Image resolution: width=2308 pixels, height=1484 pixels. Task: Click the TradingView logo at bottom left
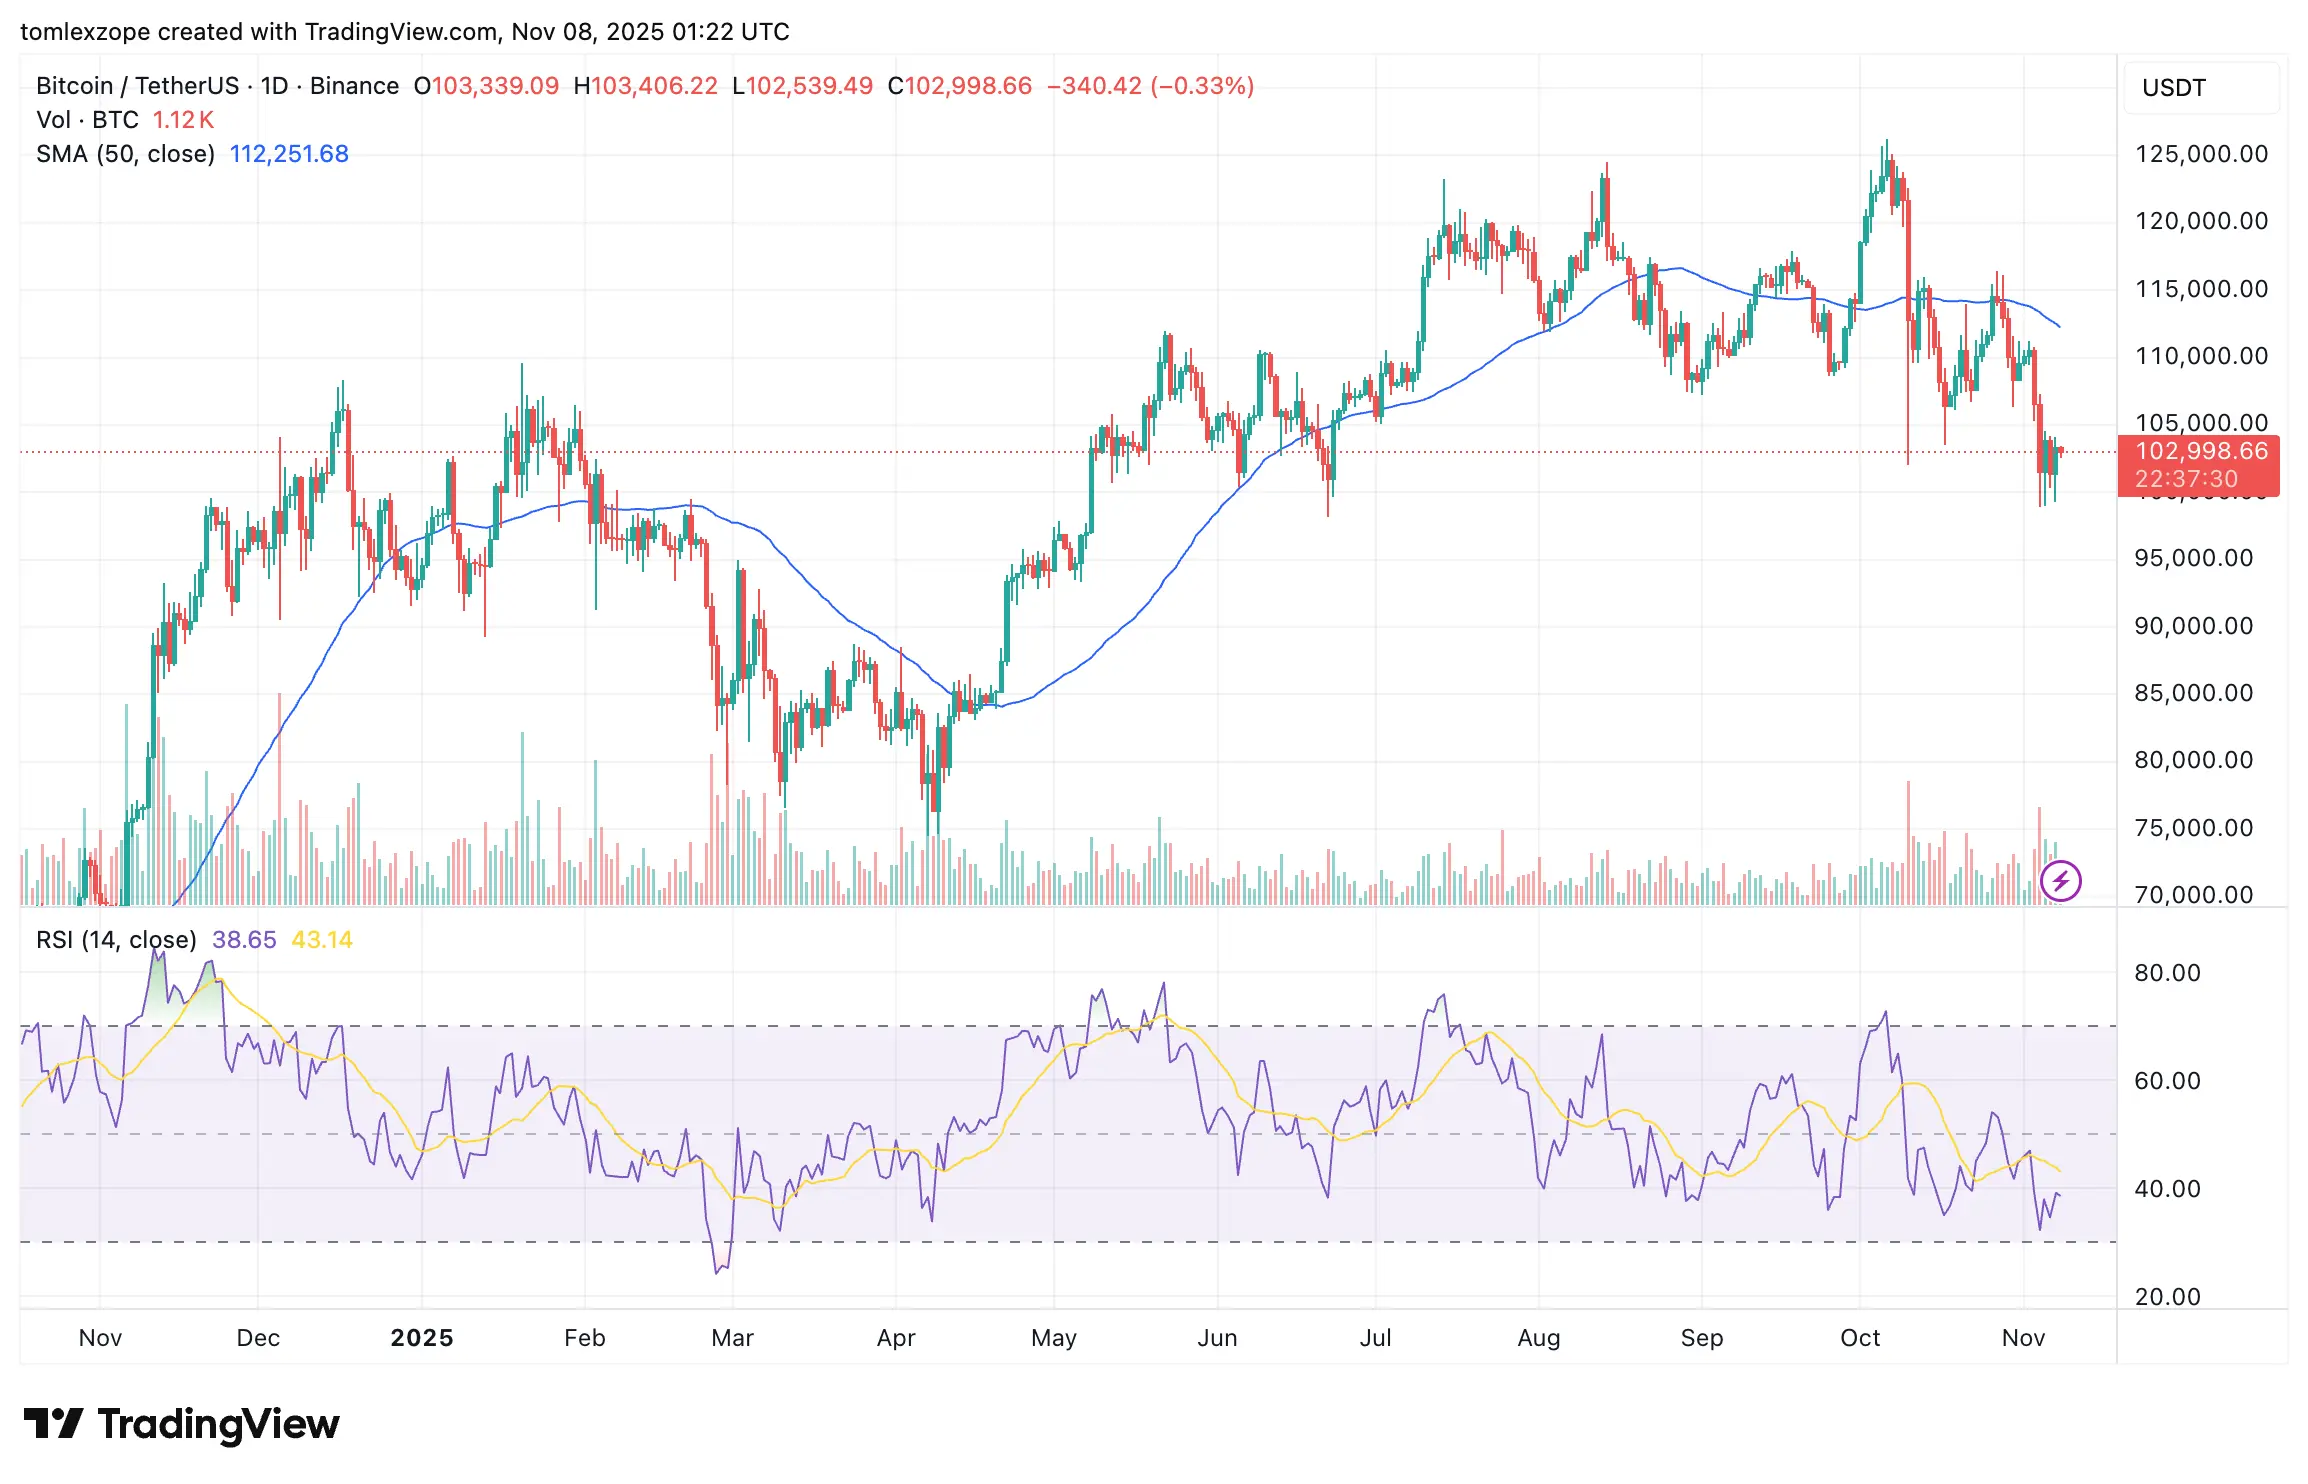click(x=180, y=1424)
